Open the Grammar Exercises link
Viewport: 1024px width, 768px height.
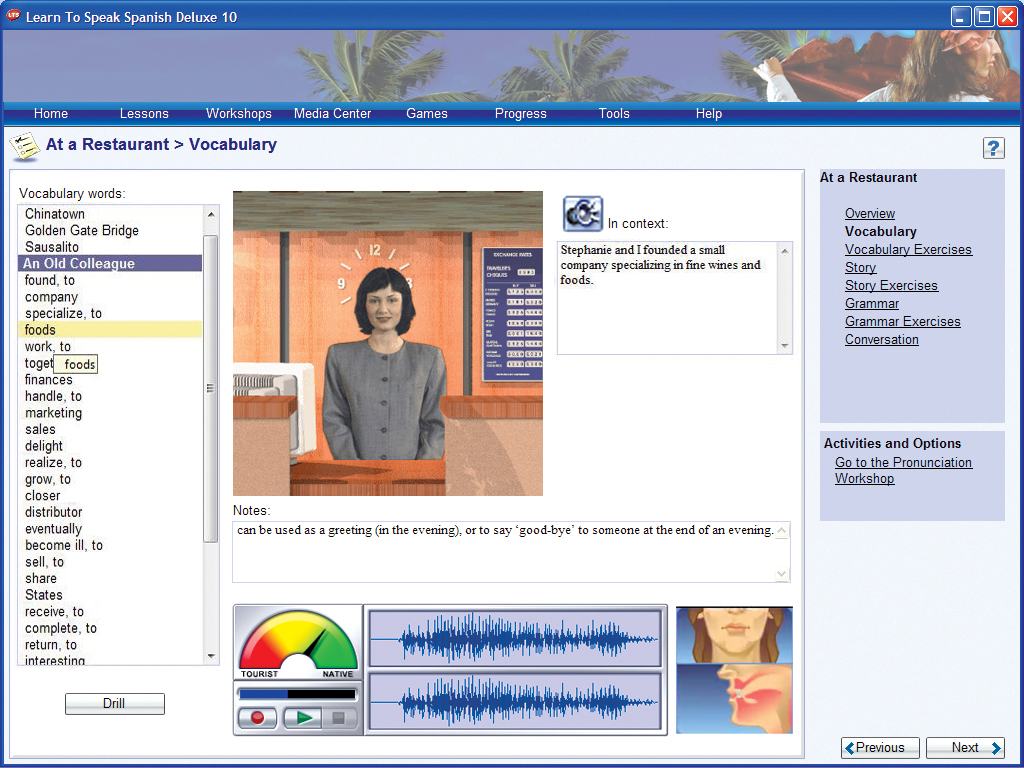click(x=902, y=322)
